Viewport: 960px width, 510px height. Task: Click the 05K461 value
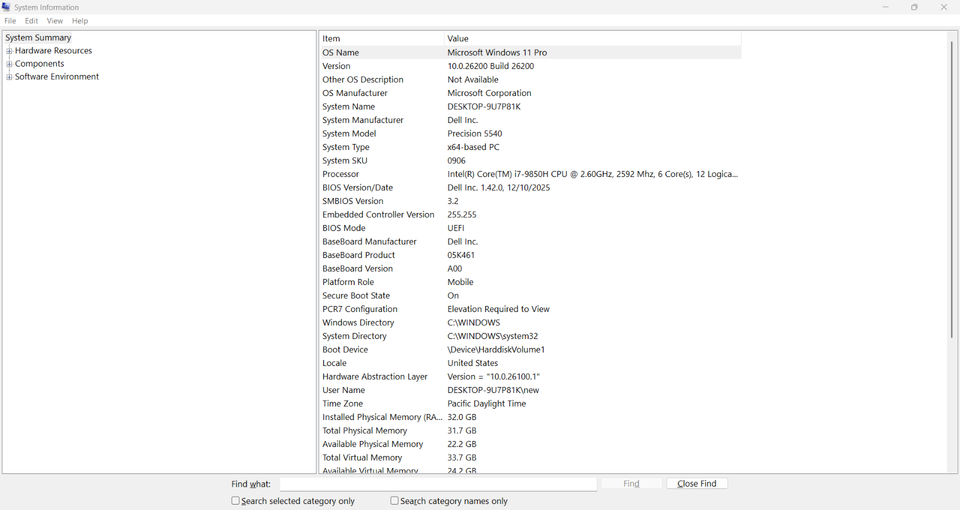click(x=461, y=255)
